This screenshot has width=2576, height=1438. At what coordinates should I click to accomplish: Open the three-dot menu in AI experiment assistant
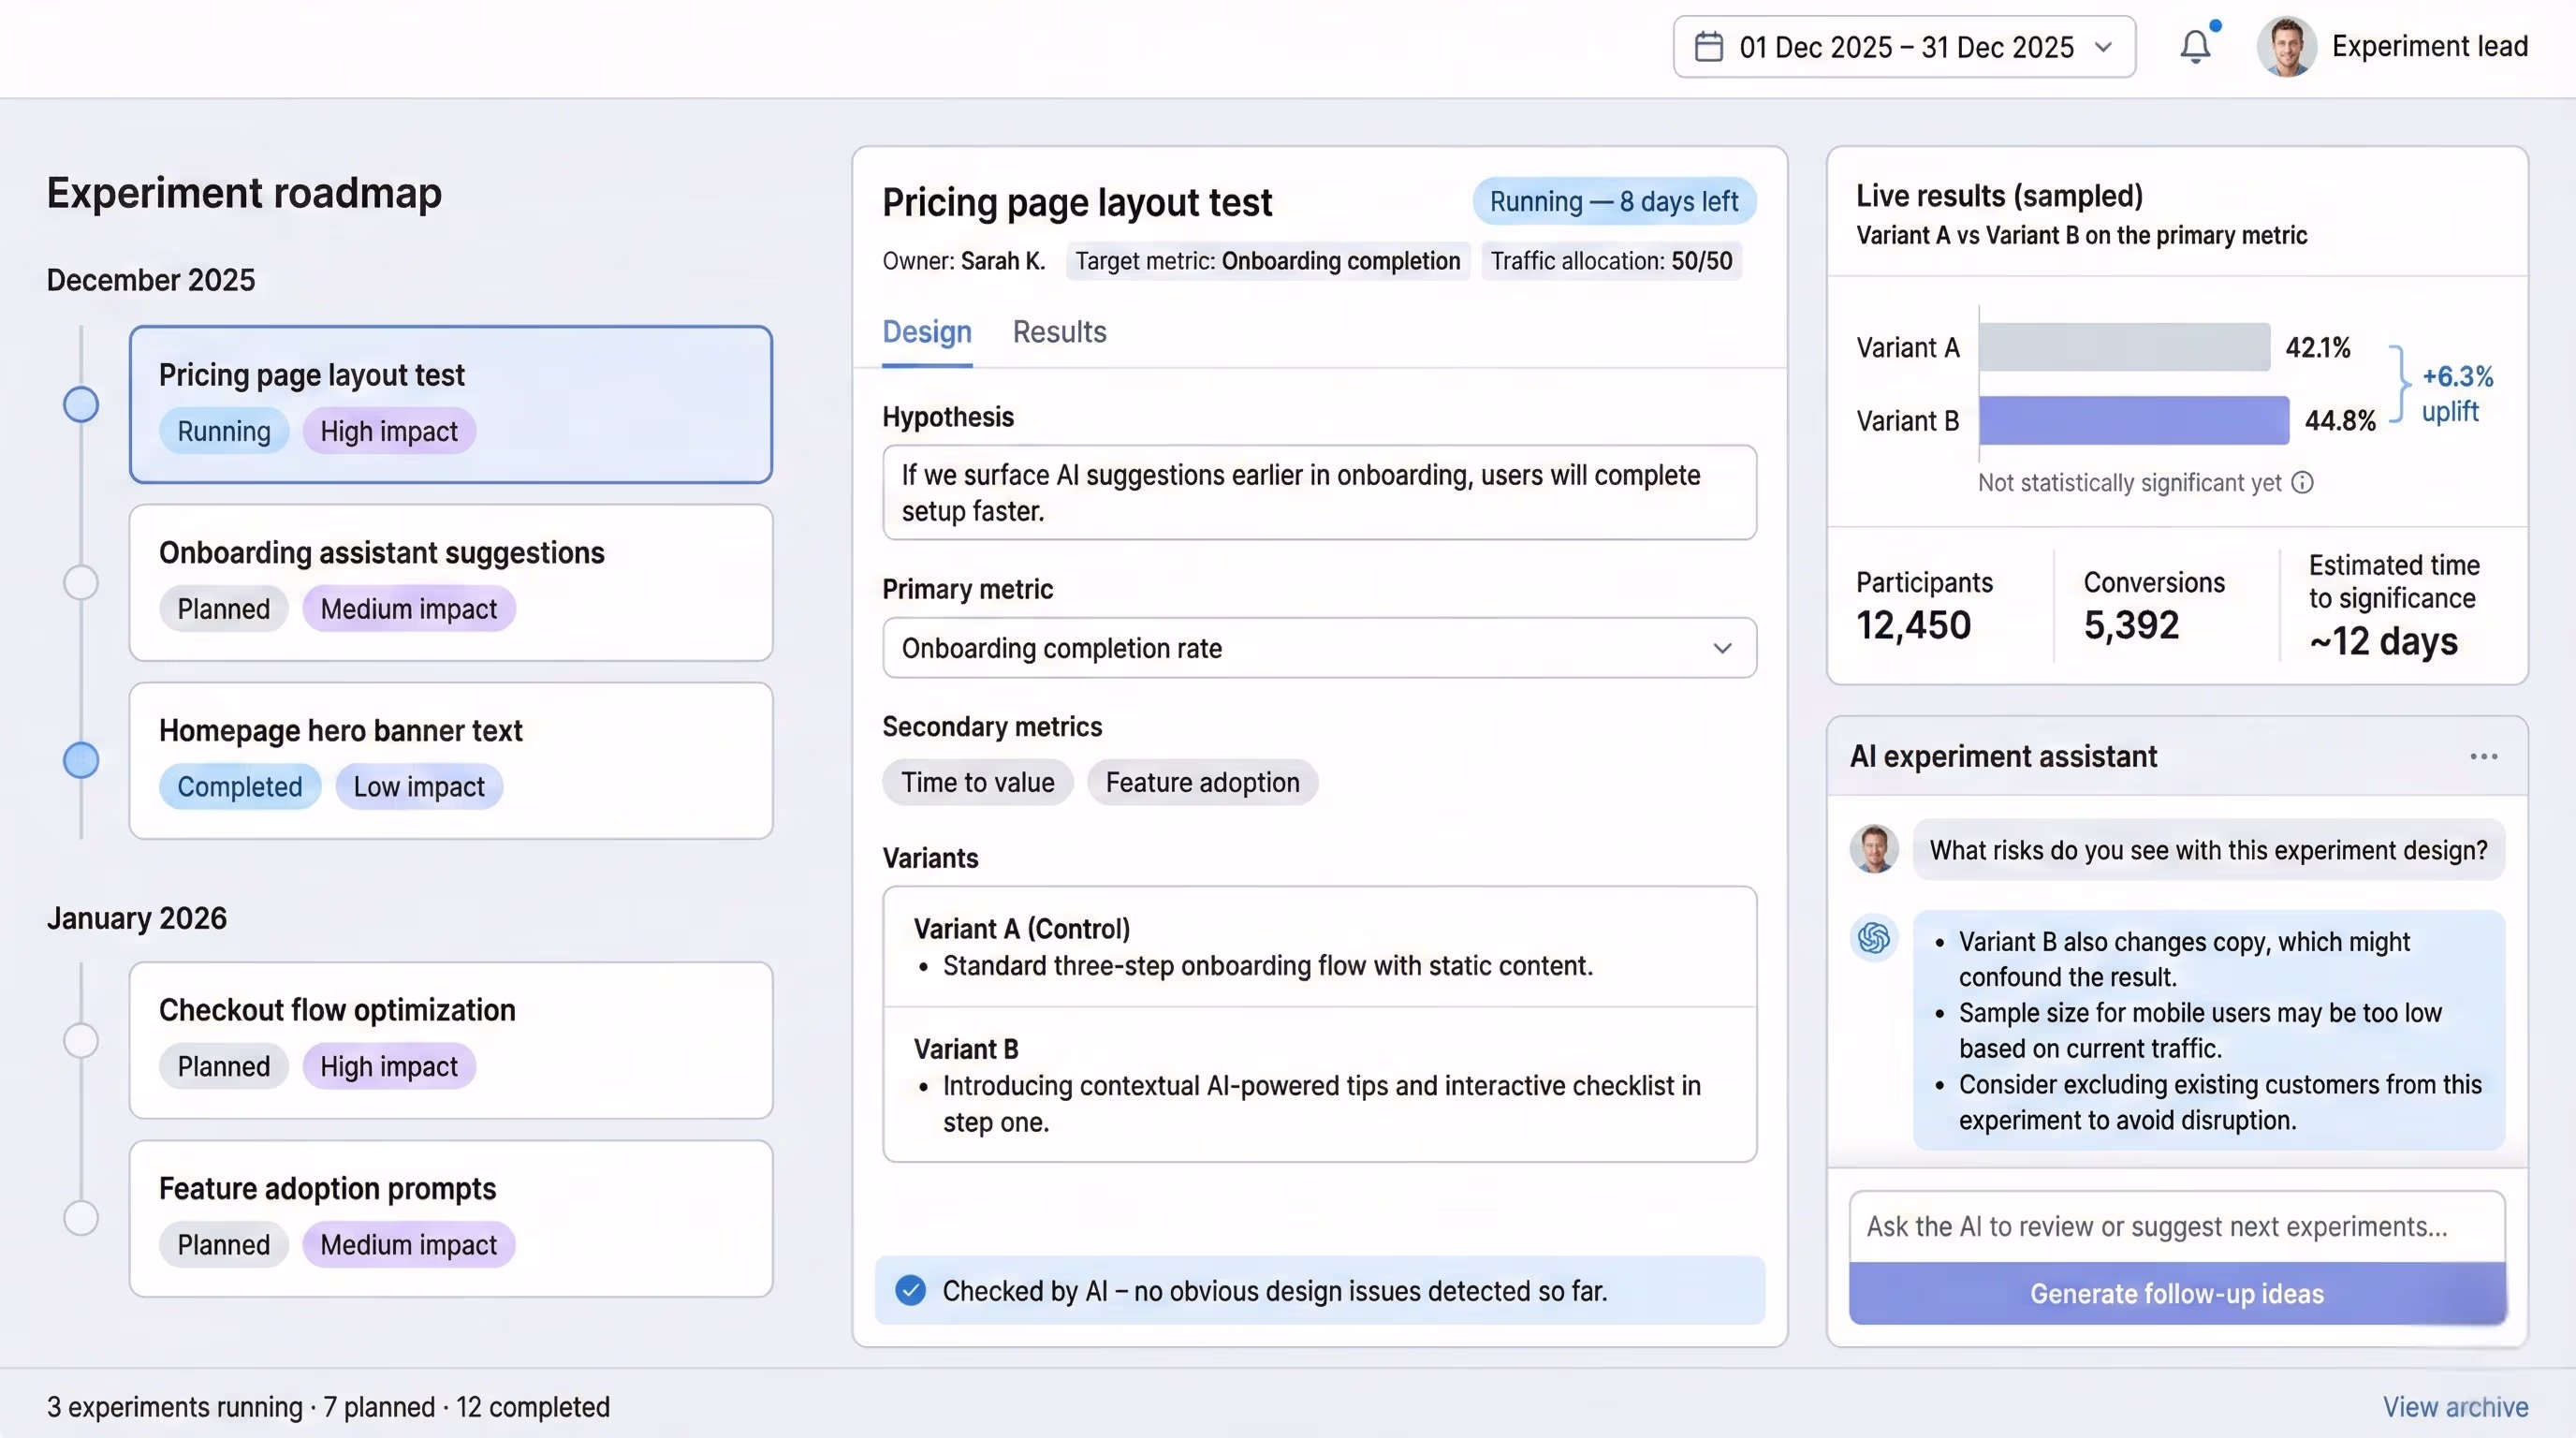pyautogui.click(x=2485, y=757)
